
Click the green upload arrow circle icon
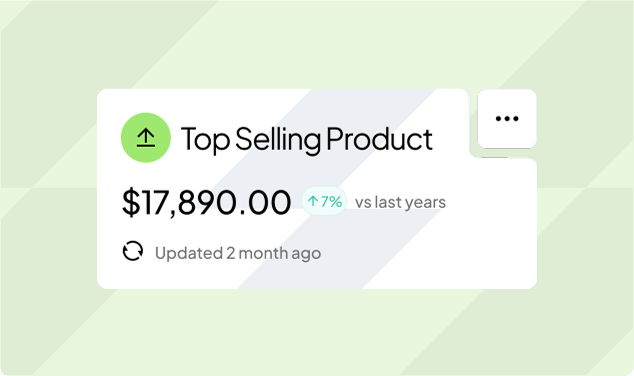146,138
